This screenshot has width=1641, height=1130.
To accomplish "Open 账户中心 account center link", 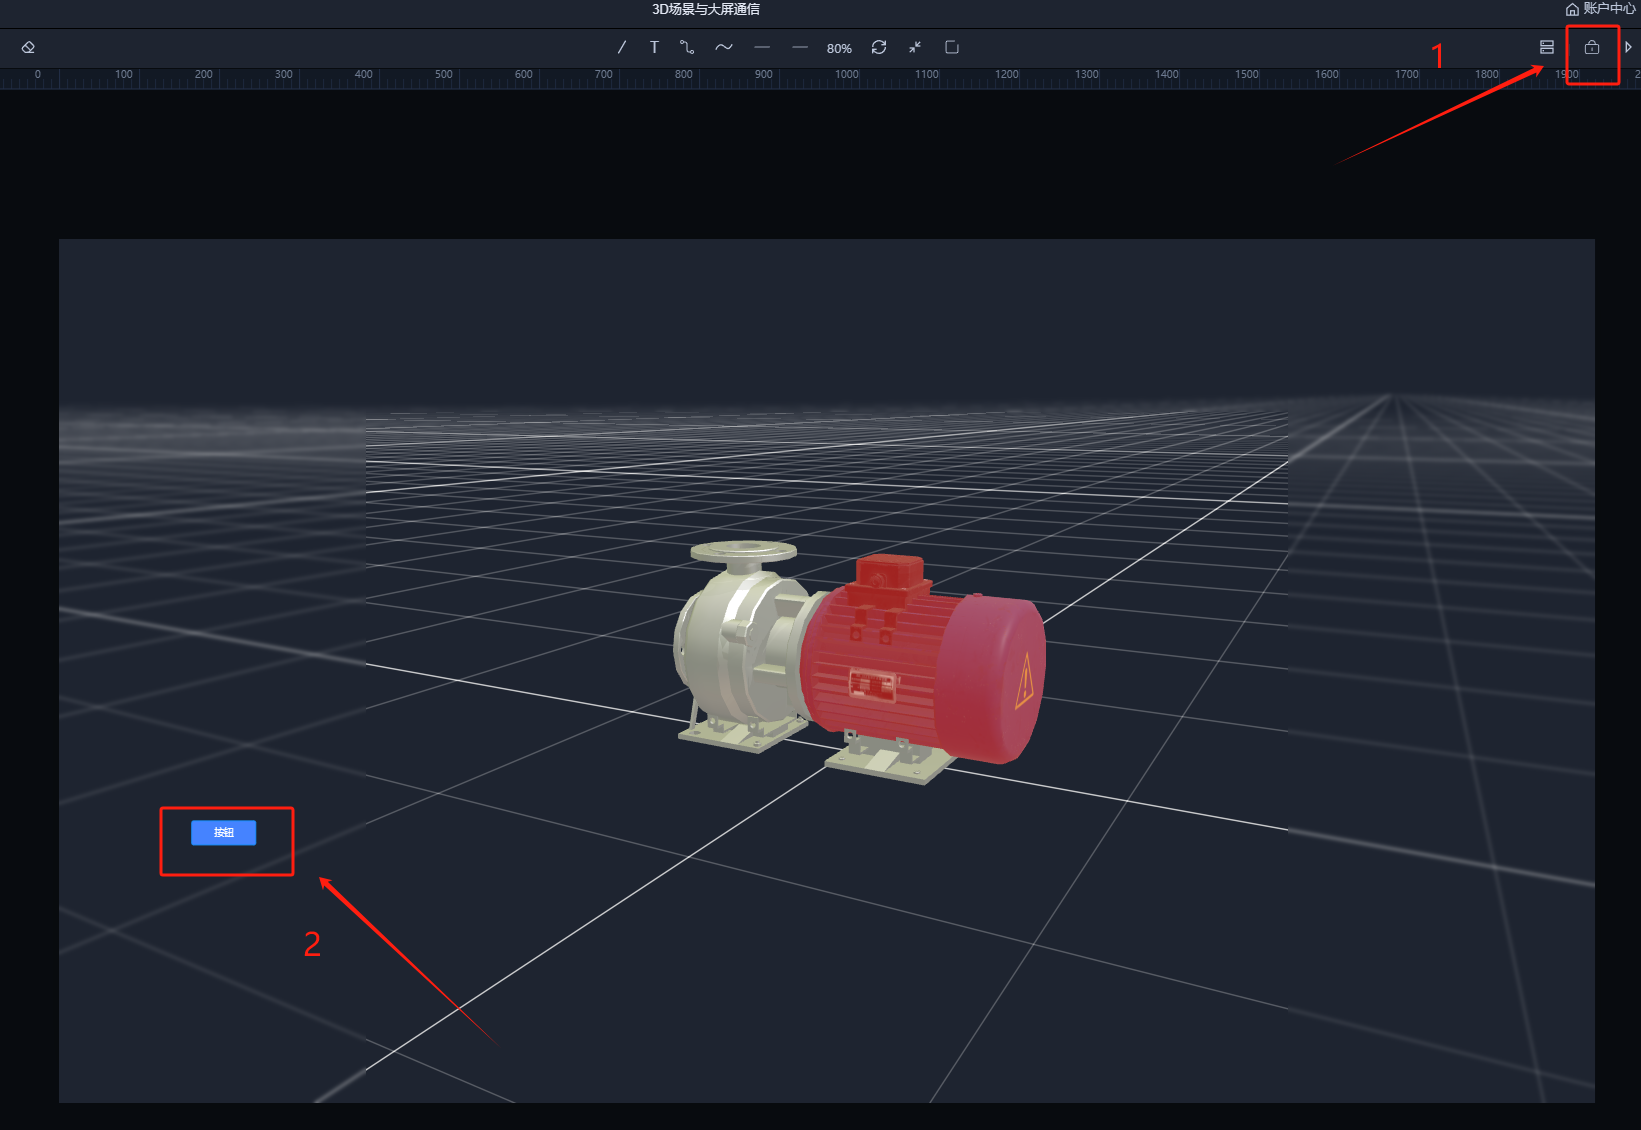I will [x=1601, y=9].
